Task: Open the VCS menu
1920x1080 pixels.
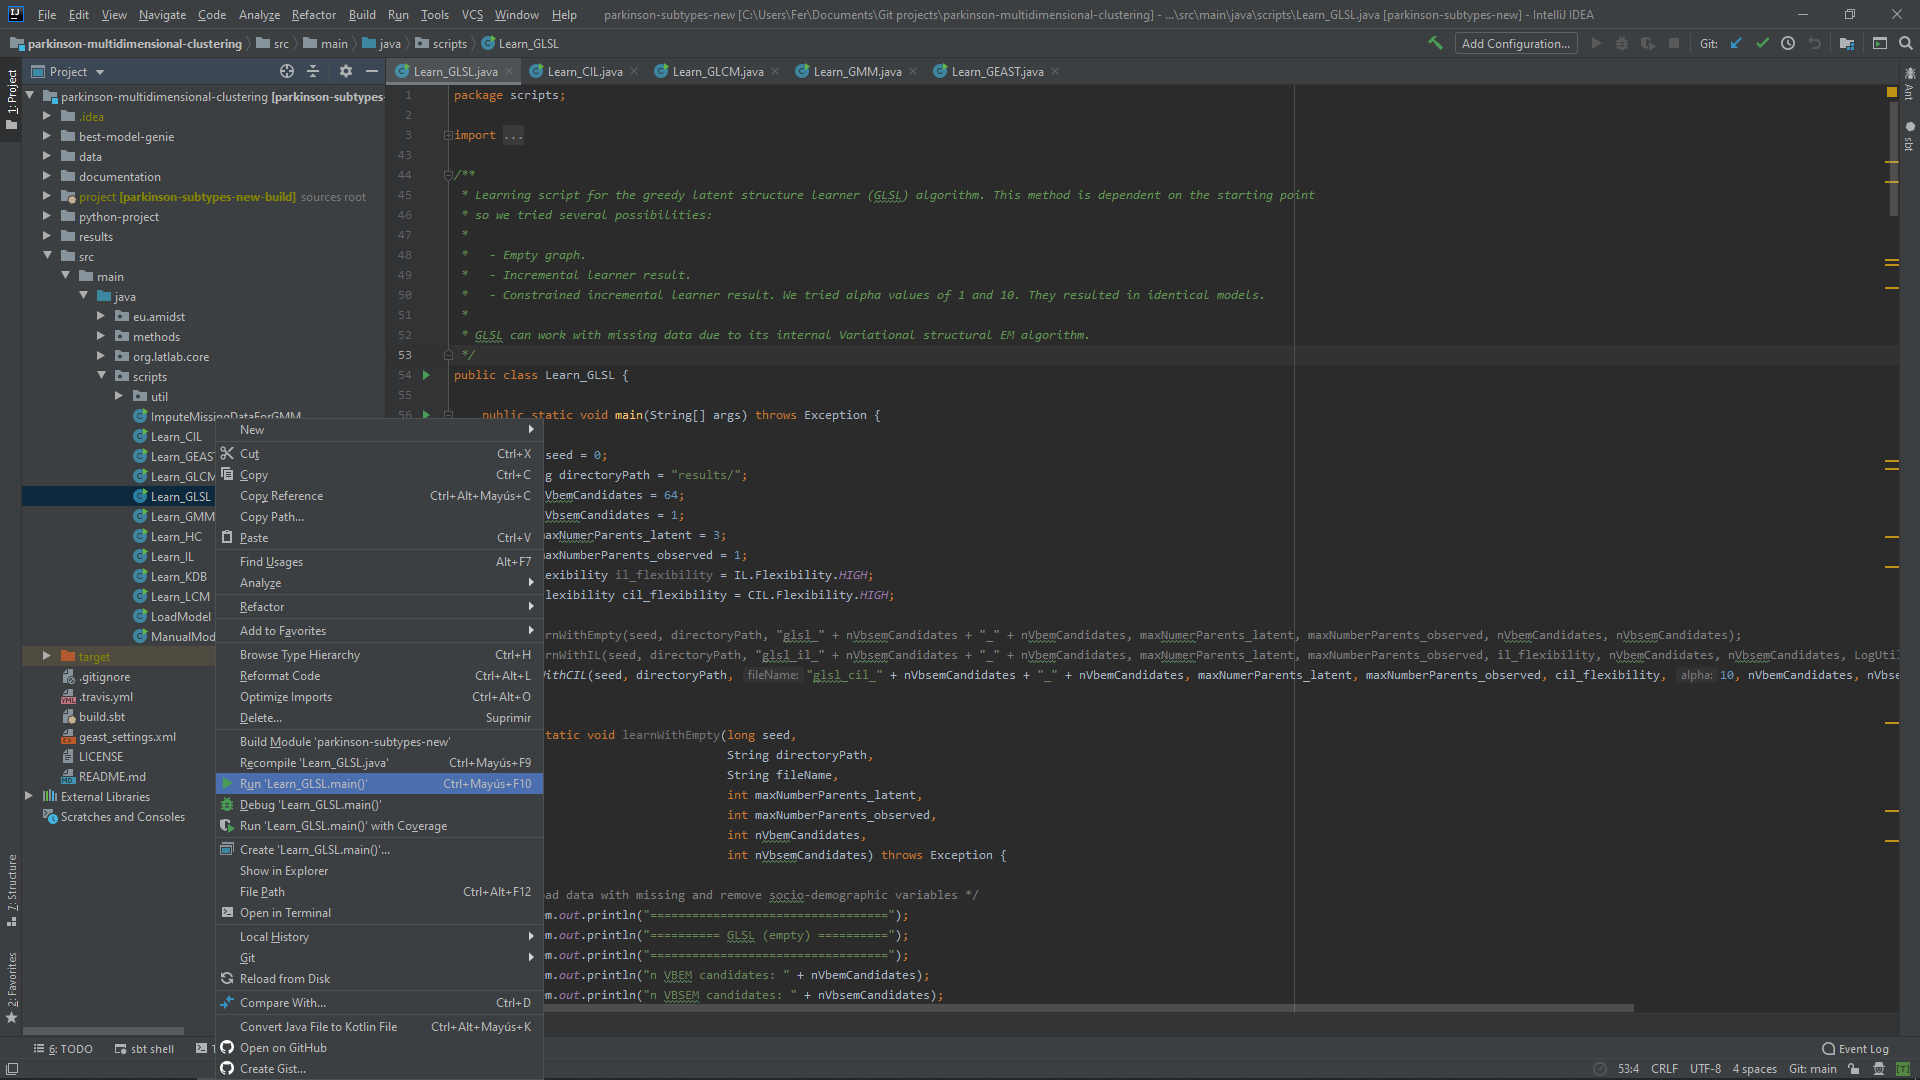Action: click(x=472, y=14)
